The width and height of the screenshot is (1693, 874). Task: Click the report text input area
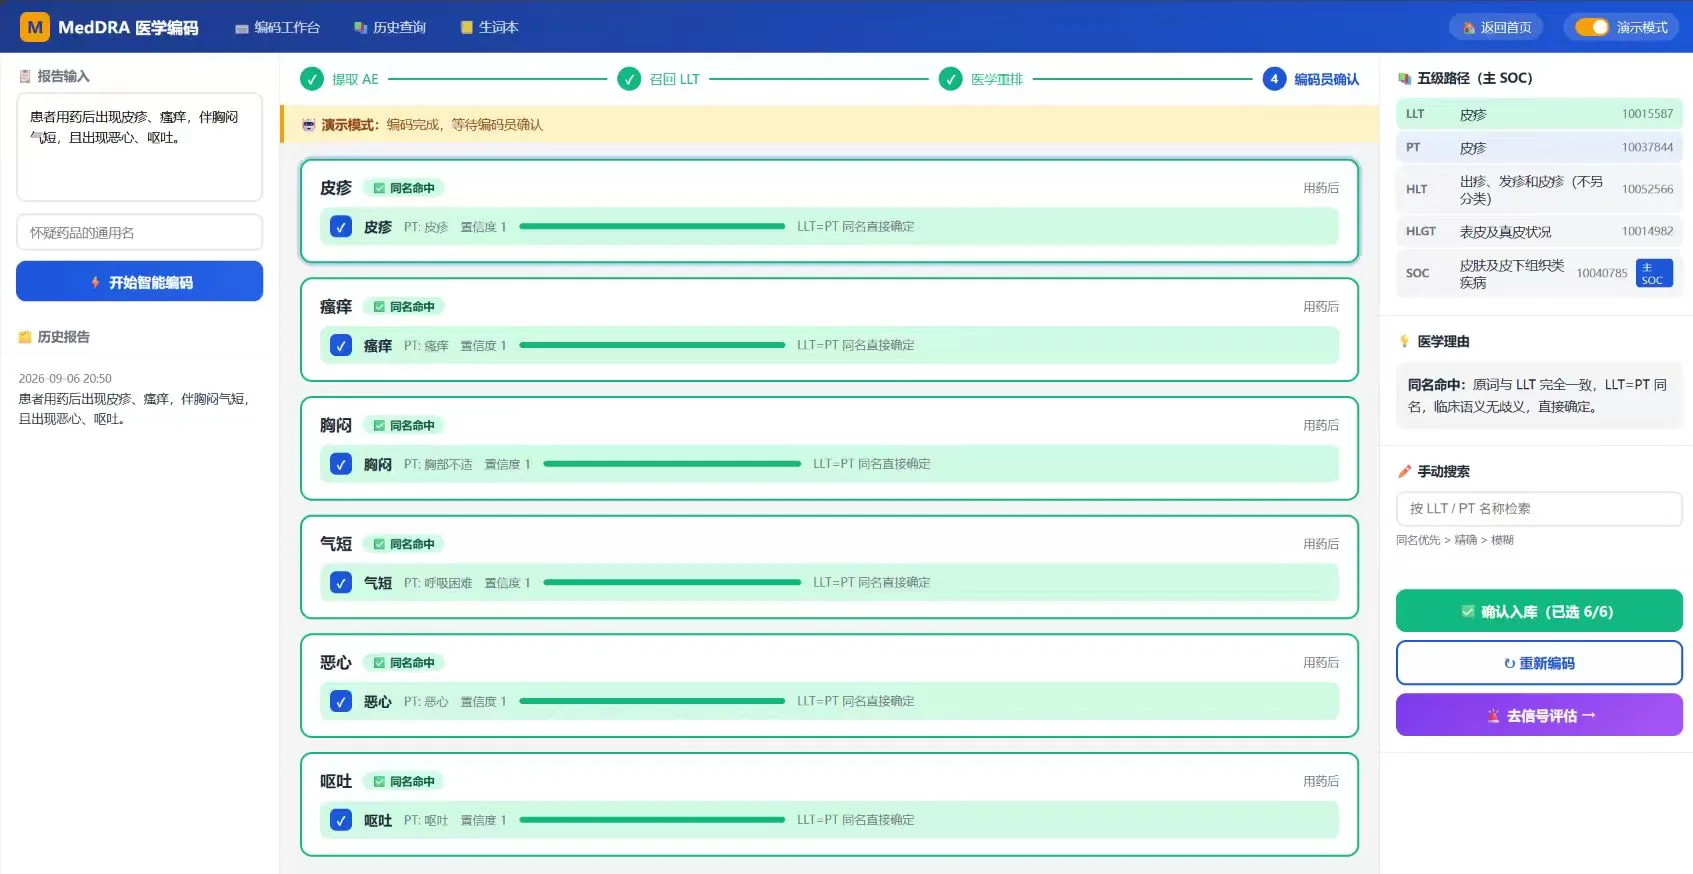click(140, 147)
